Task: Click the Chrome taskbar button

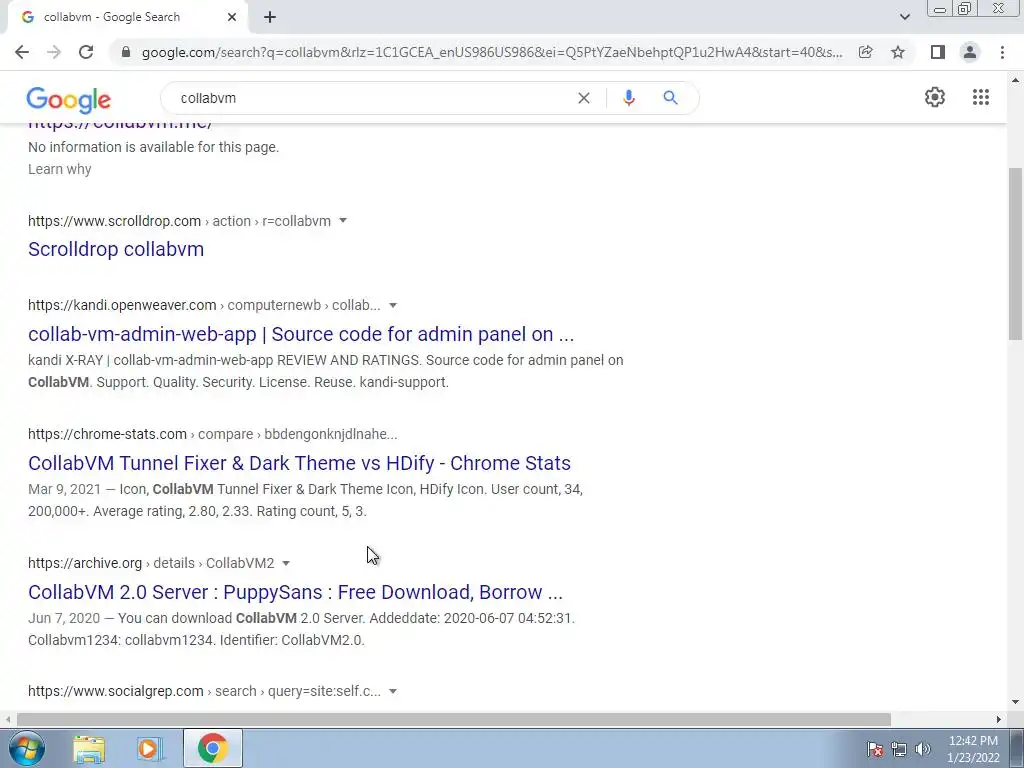Action: click(212, 748)
